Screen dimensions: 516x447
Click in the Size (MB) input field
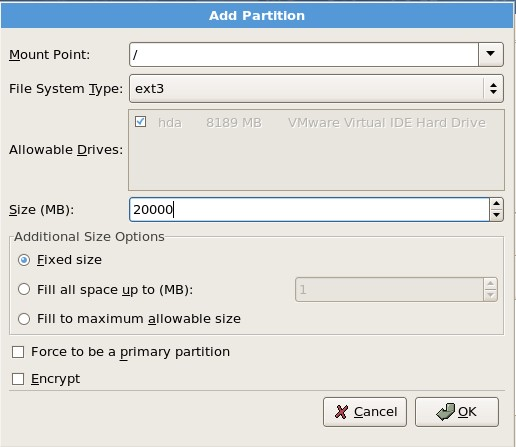309,210
